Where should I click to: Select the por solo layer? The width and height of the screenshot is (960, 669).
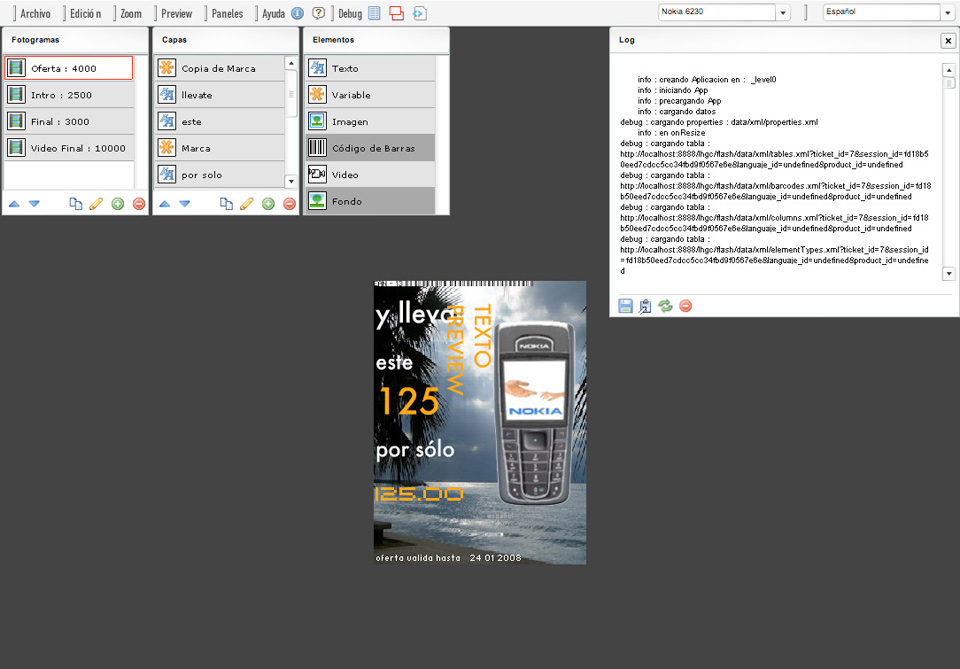point(220,174)
